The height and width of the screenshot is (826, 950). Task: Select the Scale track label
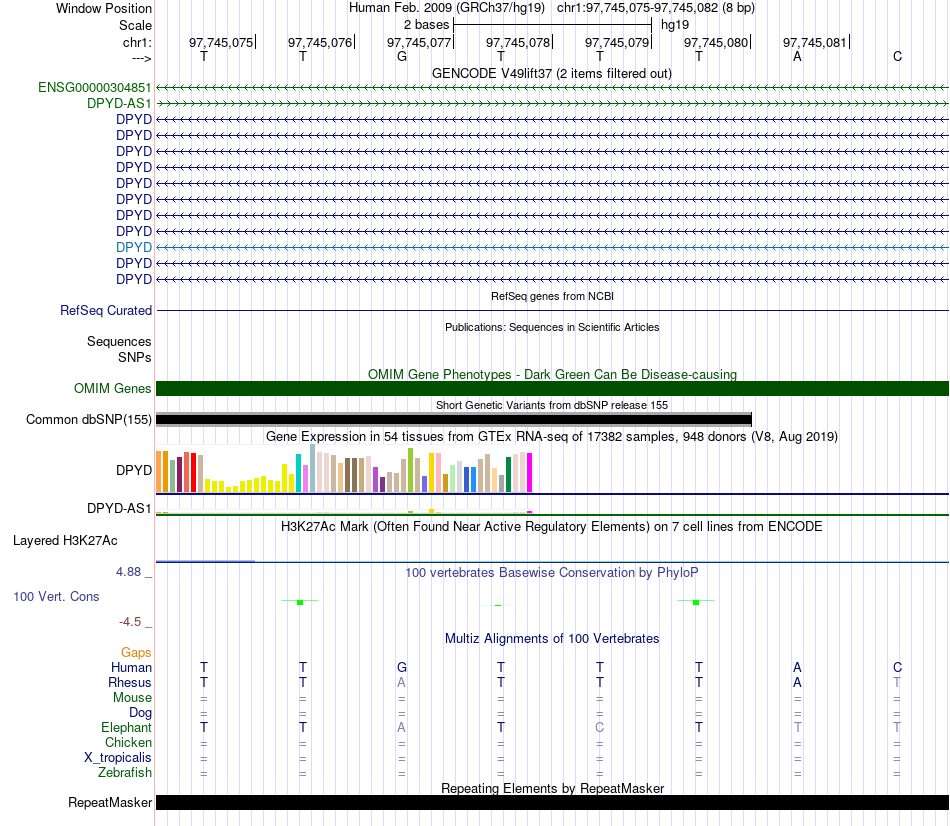tap(135, 25)
